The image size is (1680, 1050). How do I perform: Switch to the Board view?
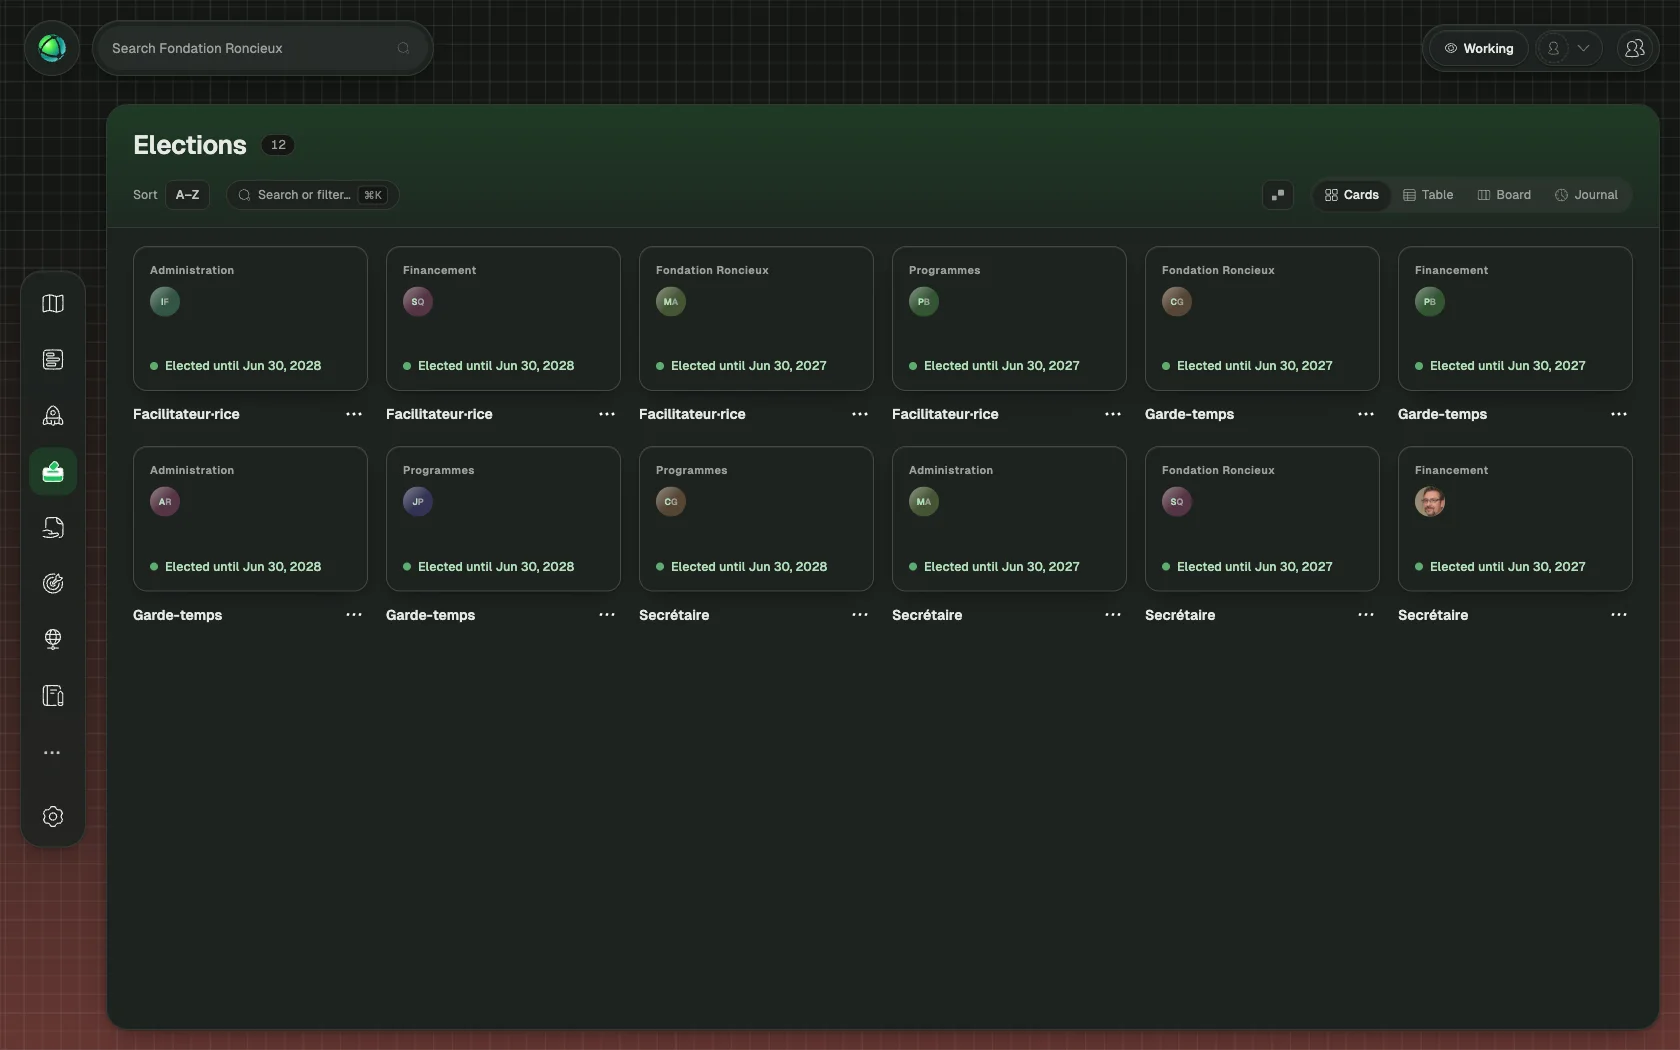[1504, 195]
